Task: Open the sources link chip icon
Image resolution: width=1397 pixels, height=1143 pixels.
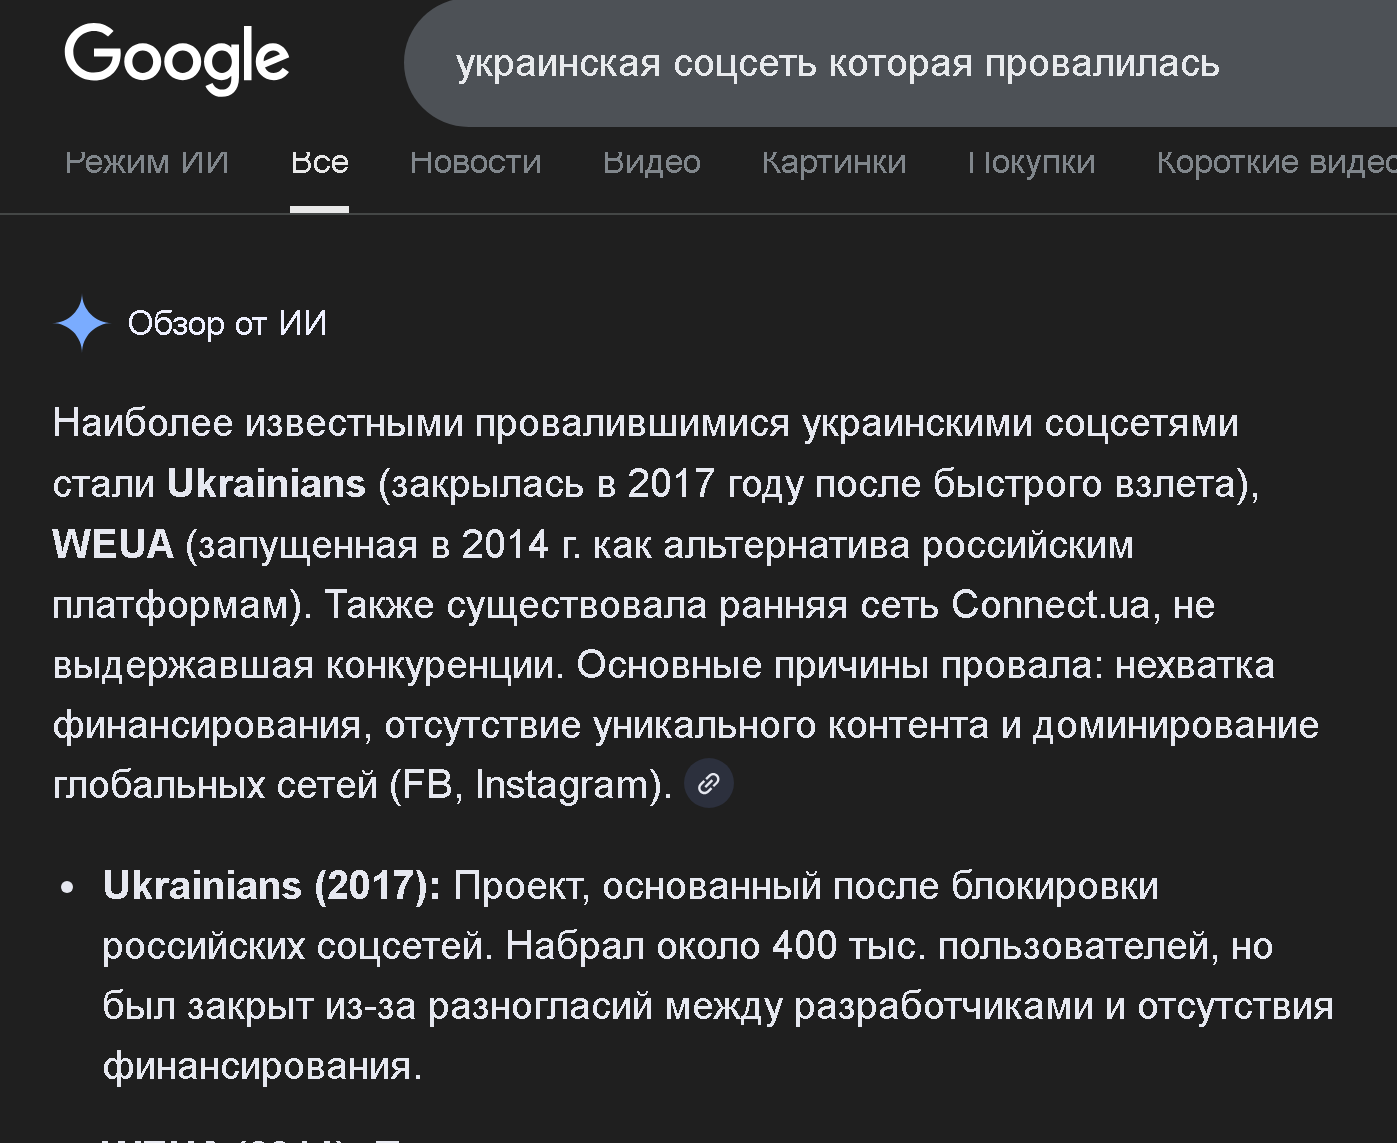Action: coord(708,784)
